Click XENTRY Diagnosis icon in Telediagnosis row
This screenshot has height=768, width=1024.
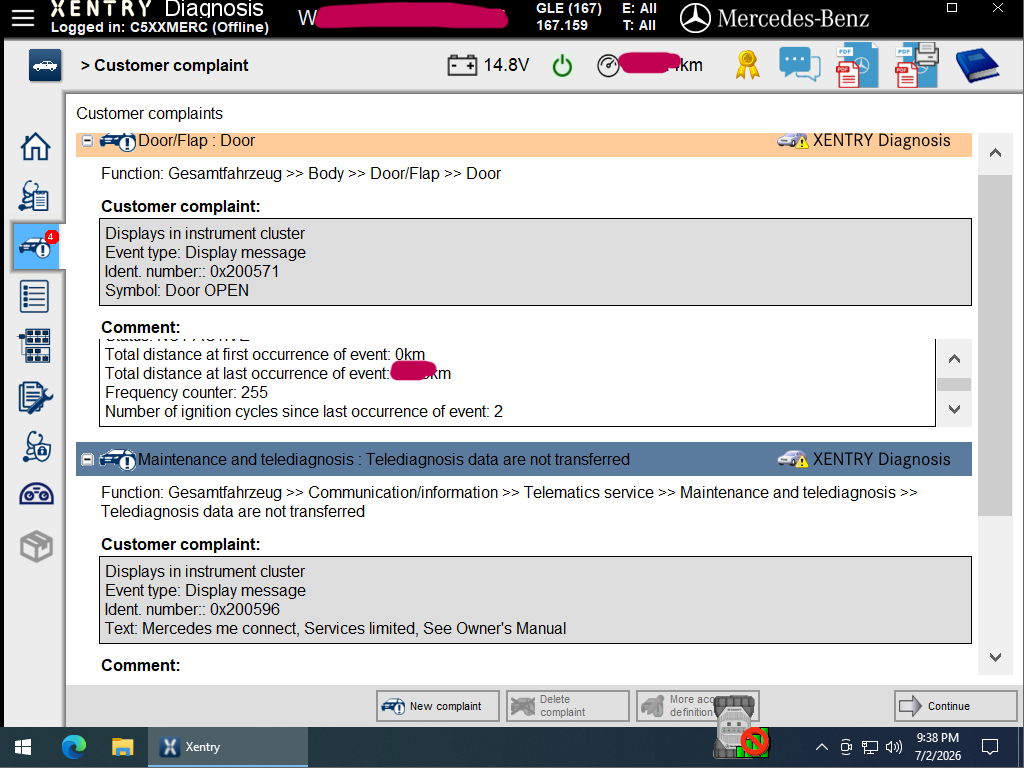tap(792, 459)
